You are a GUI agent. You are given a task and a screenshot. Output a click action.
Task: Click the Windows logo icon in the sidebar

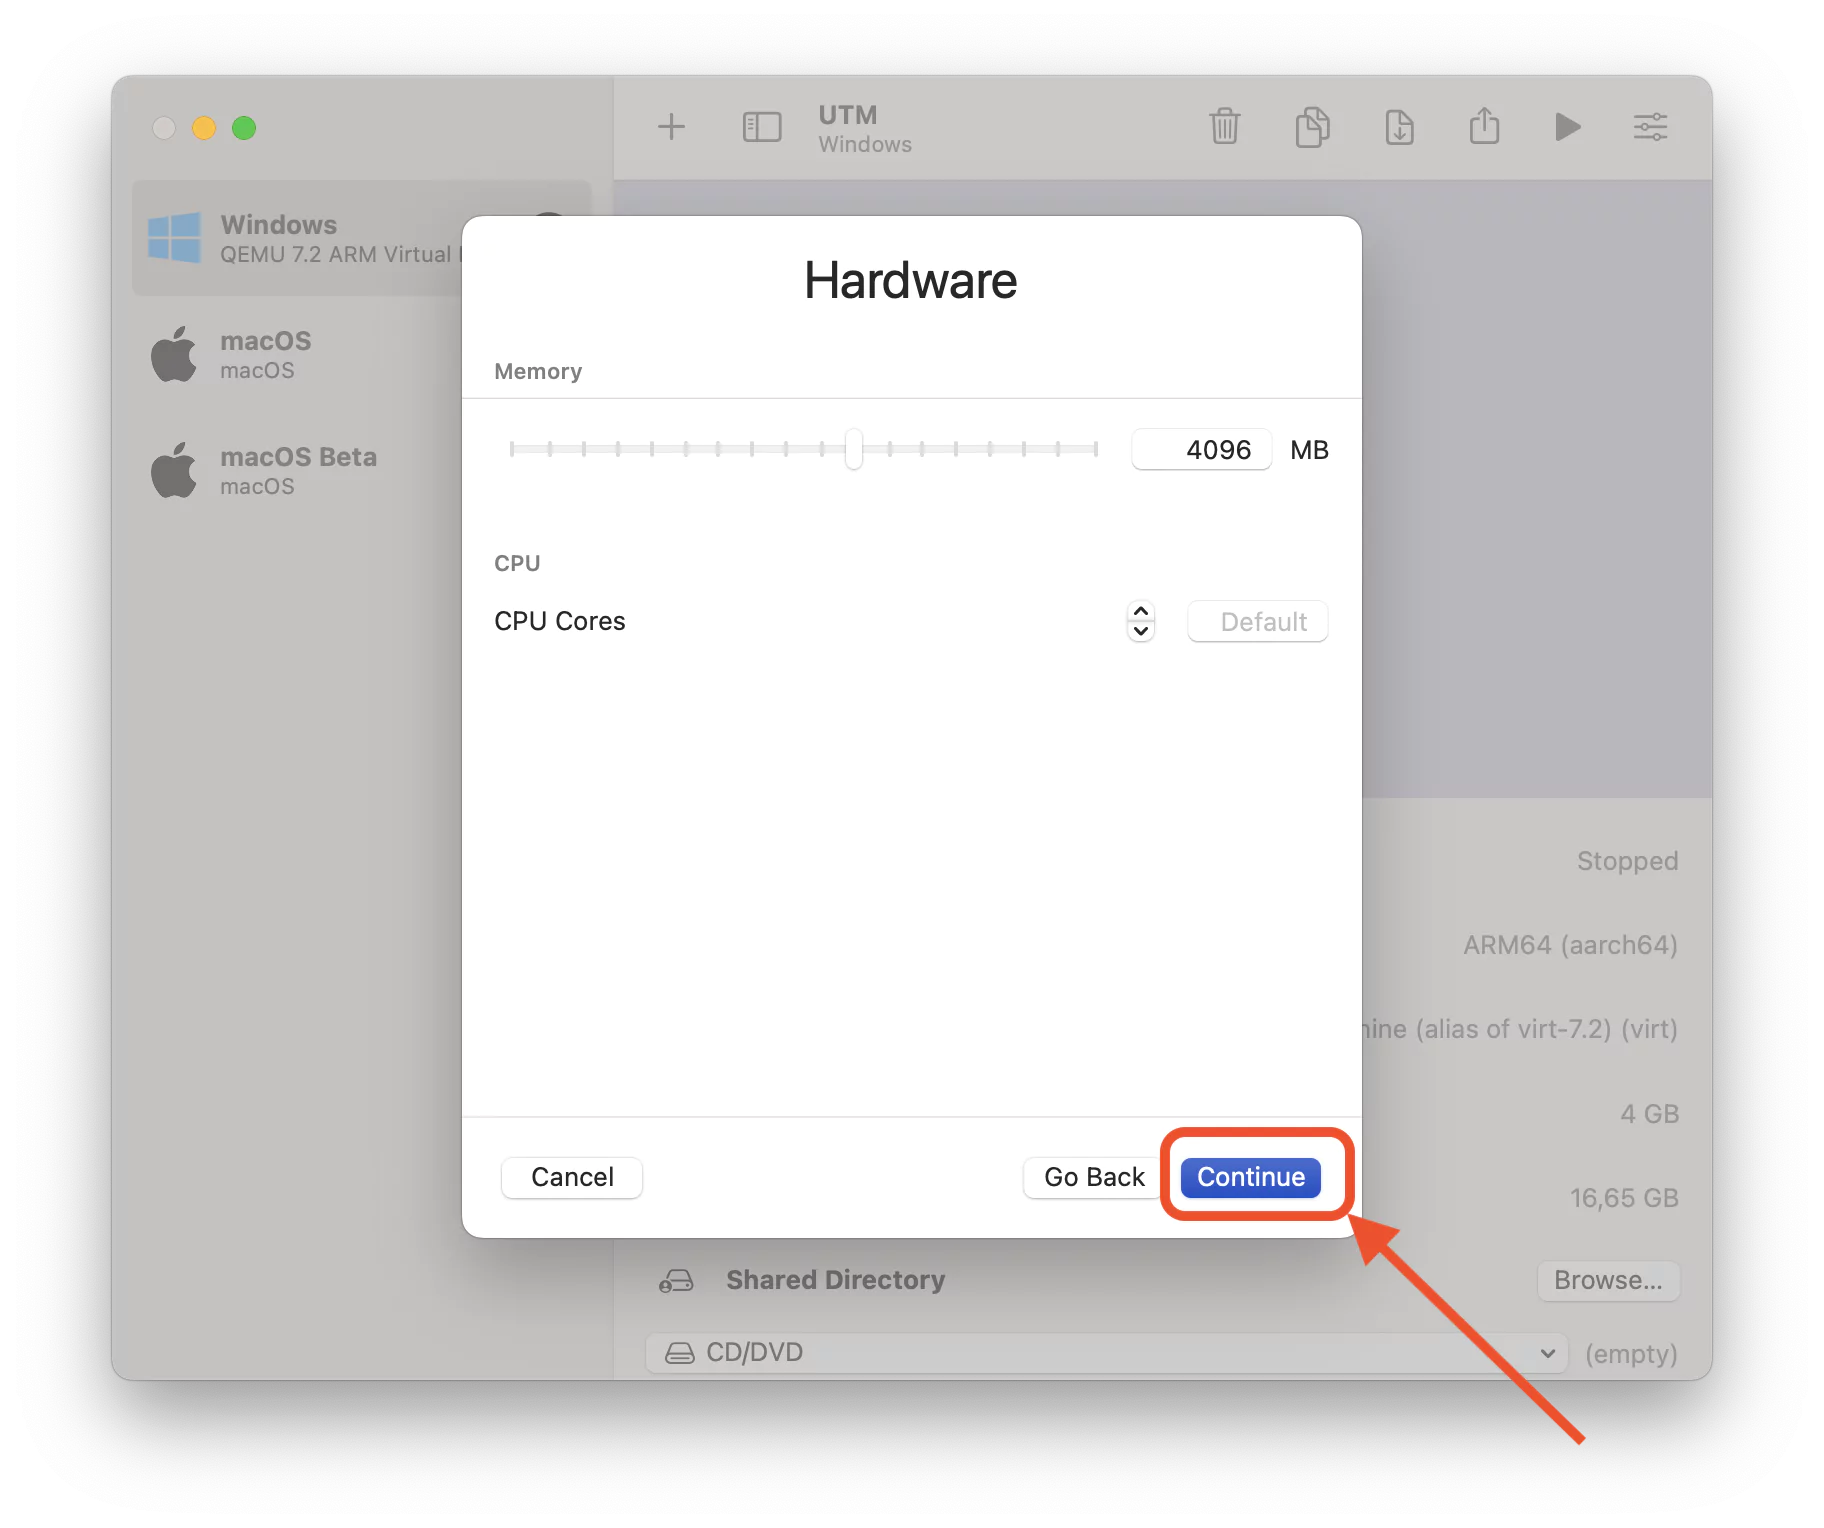tap(174, 238)
